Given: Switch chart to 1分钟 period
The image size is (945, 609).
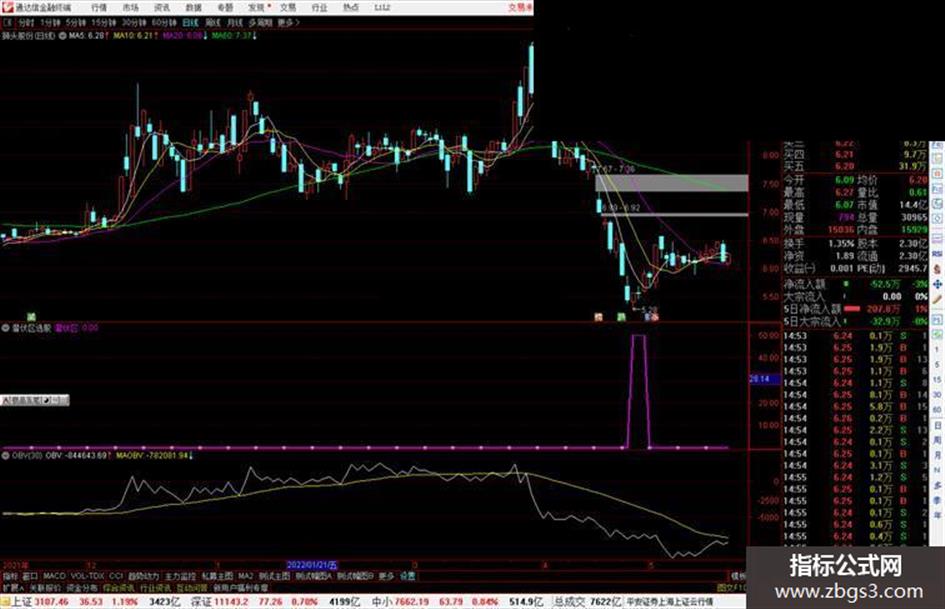Looking at the screenshot, I should 50,22.
